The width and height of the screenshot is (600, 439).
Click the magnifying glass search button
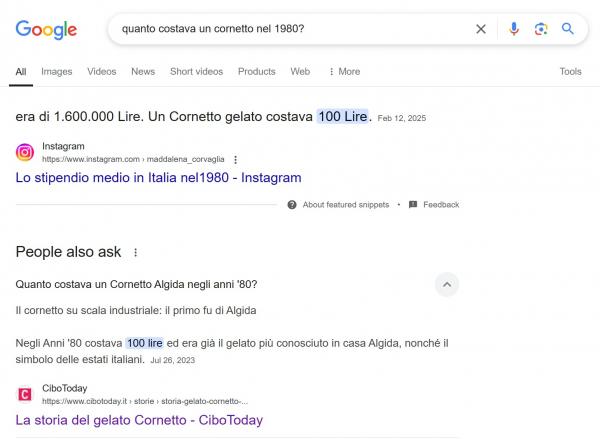568,29
